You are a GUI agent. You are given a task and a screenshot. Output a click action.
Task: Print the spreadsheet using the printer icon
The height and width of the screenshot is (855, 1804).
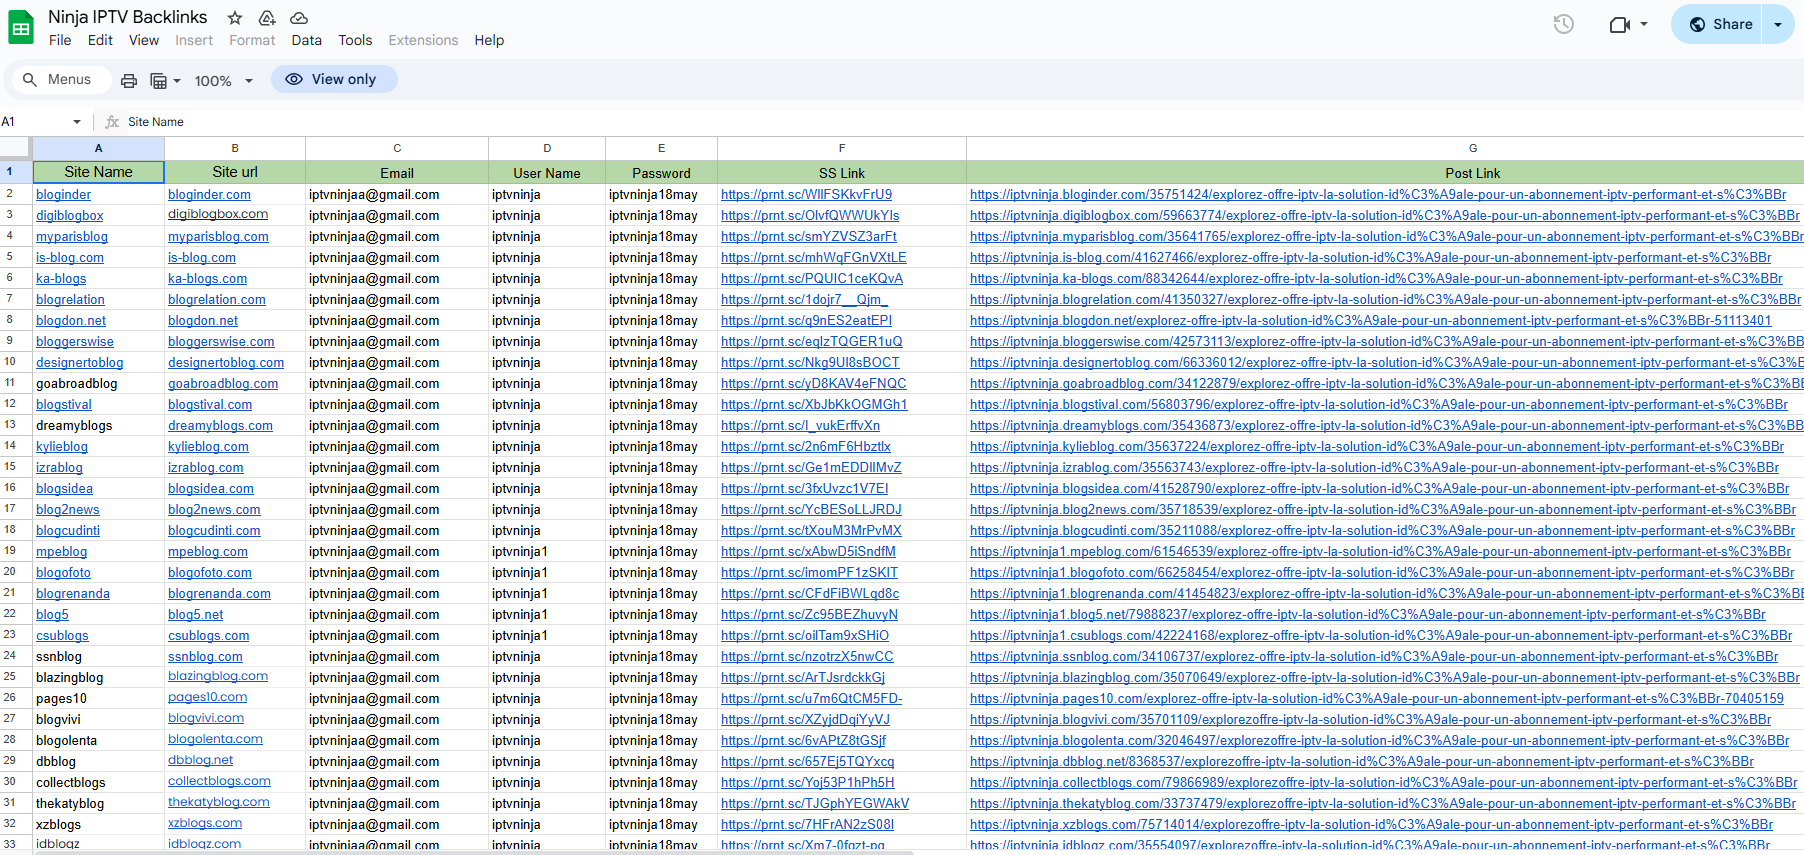click(x=129, y=81)
